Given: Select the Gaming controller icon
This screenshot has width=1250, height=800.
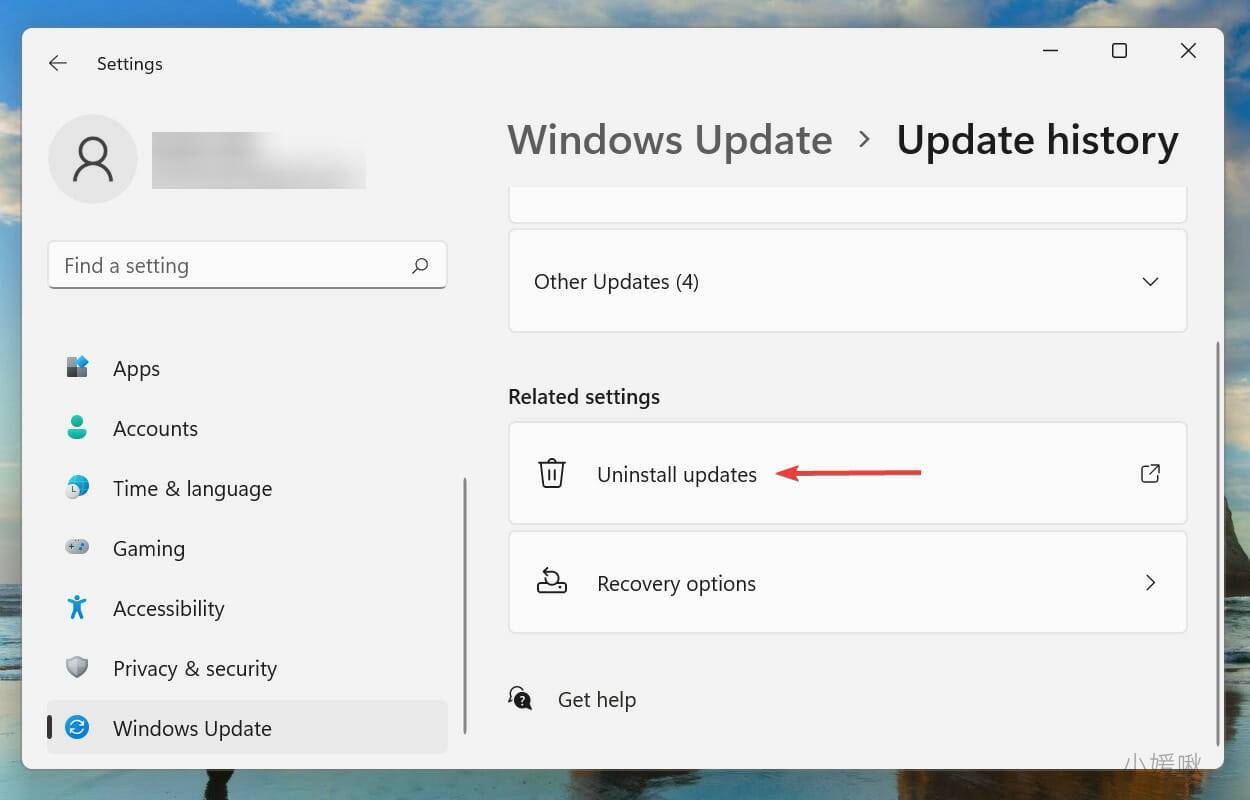Looking at the screenshot, I should tap(76, 548).
